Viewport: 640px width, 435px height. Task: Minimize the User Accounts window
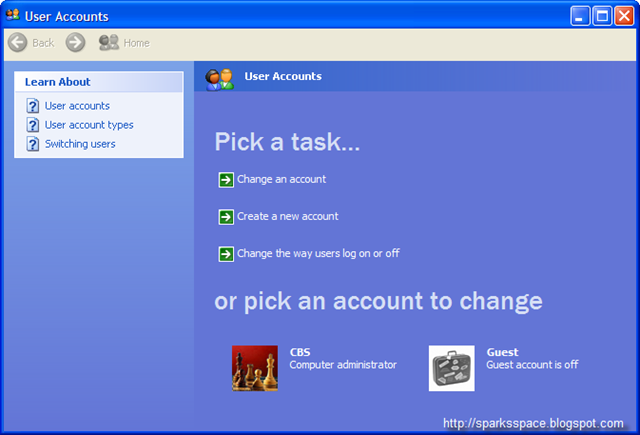(580, 16)
